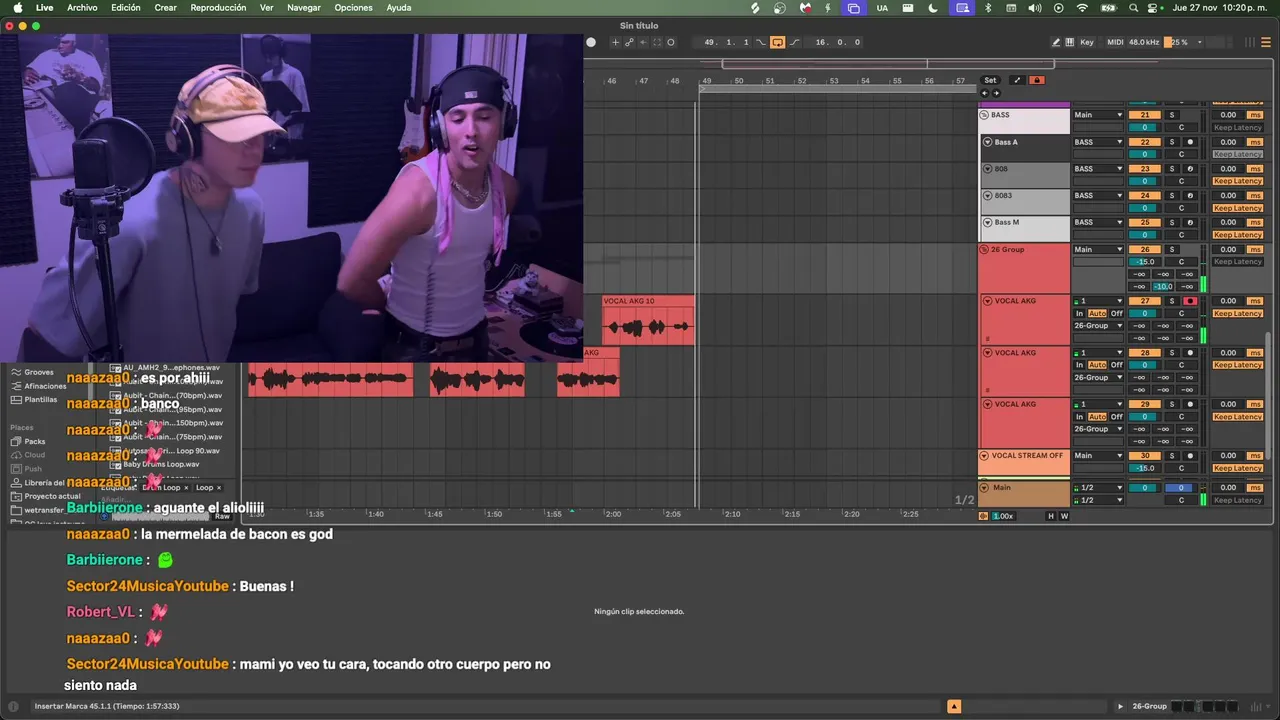1280x720 pixels.
Task: Disarm recording on VOCAL AKG track 27
Action: [1190, 301]
